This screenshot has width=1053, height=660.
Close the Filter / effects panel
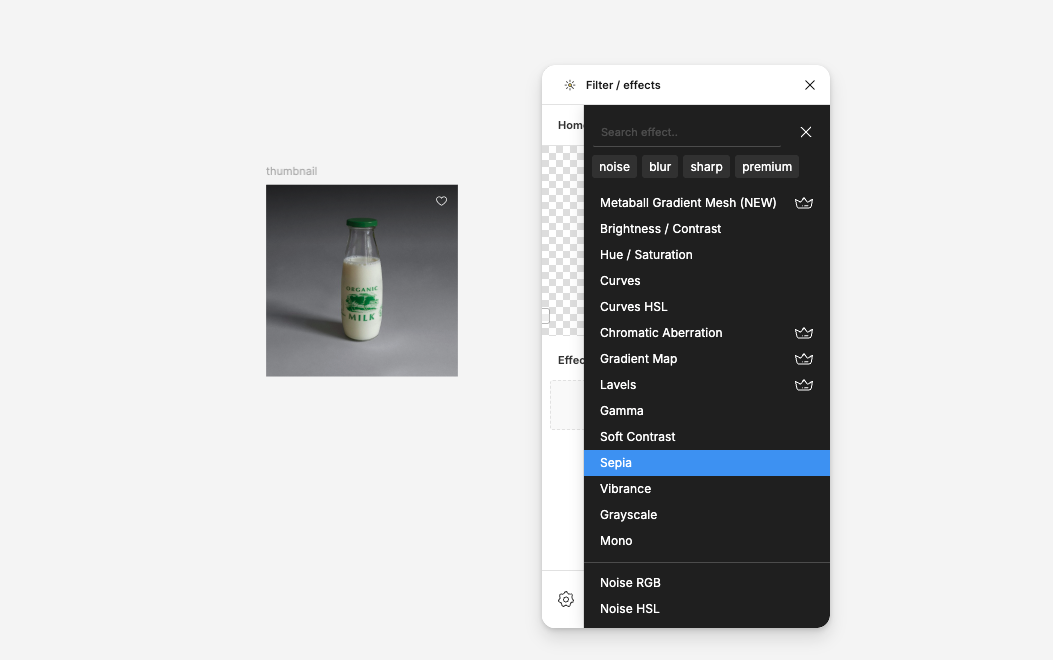[810, 85]
